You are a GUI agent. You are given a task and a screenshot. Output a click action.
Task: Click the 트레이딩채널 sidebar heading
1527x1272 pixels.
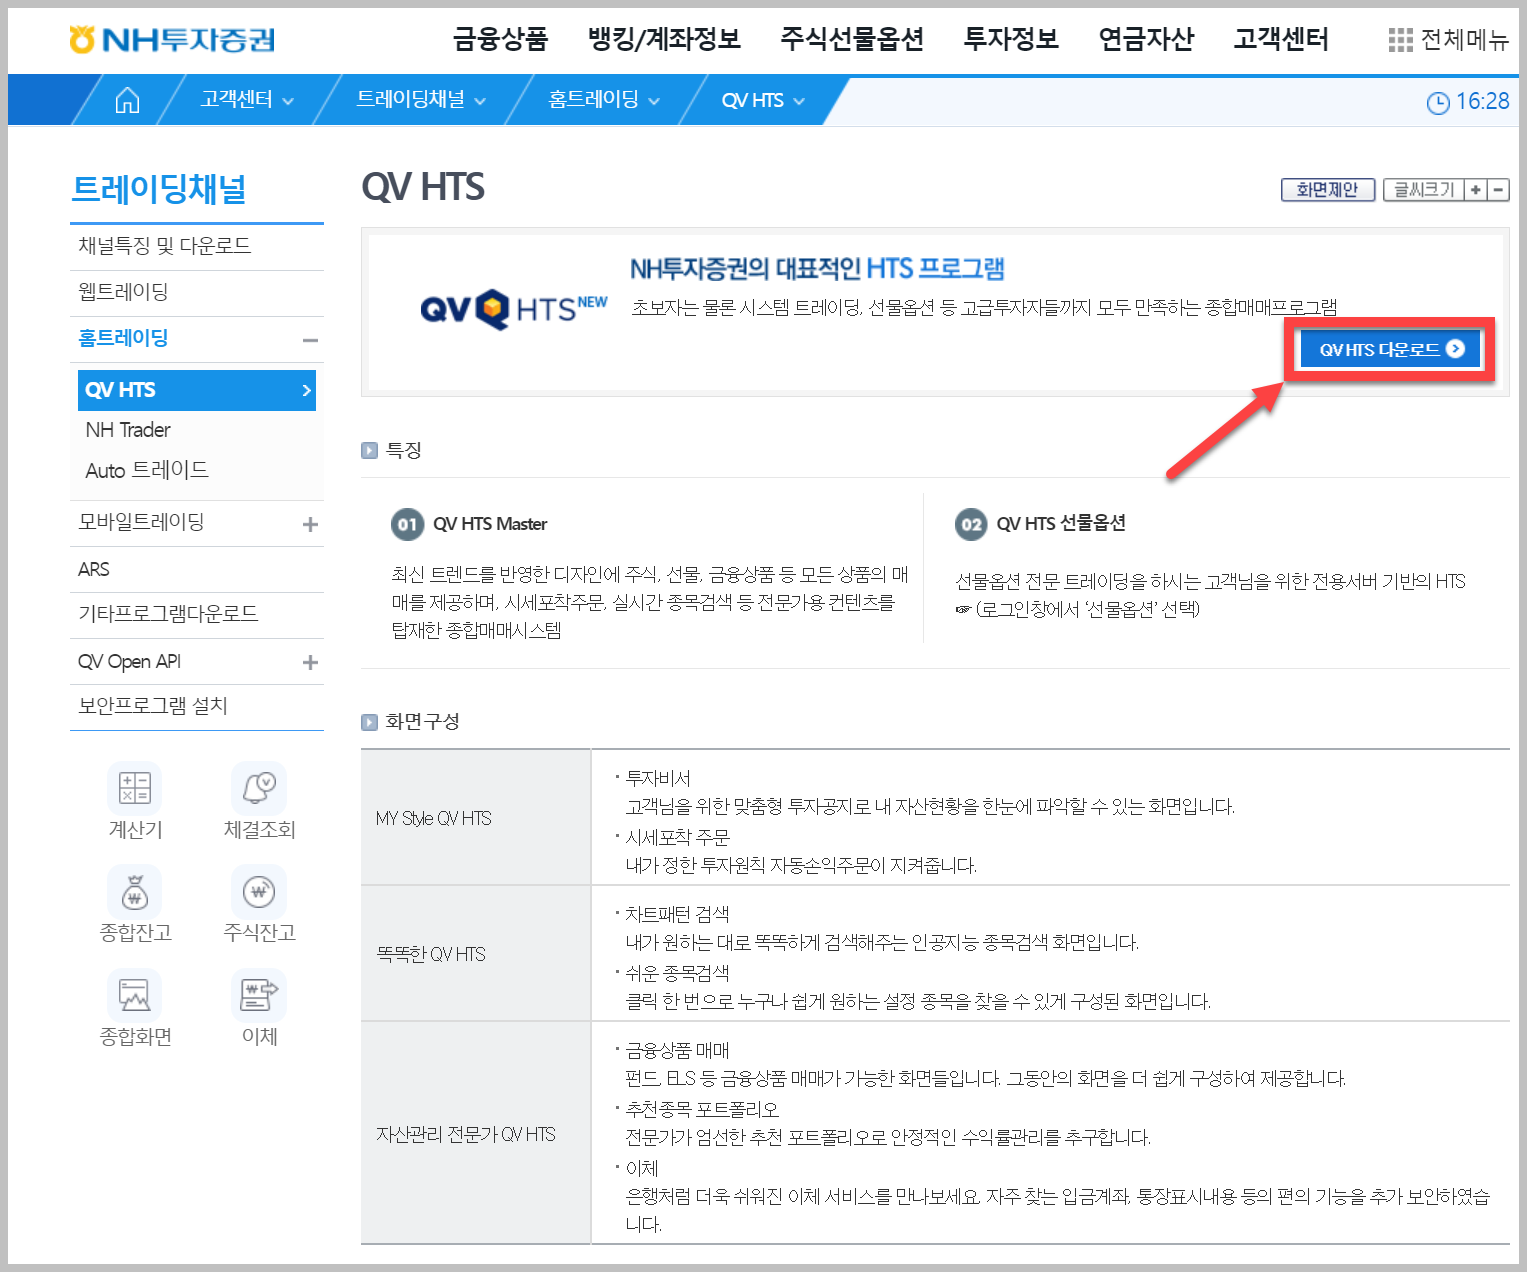pyautogui.click(x=159, y=189)
